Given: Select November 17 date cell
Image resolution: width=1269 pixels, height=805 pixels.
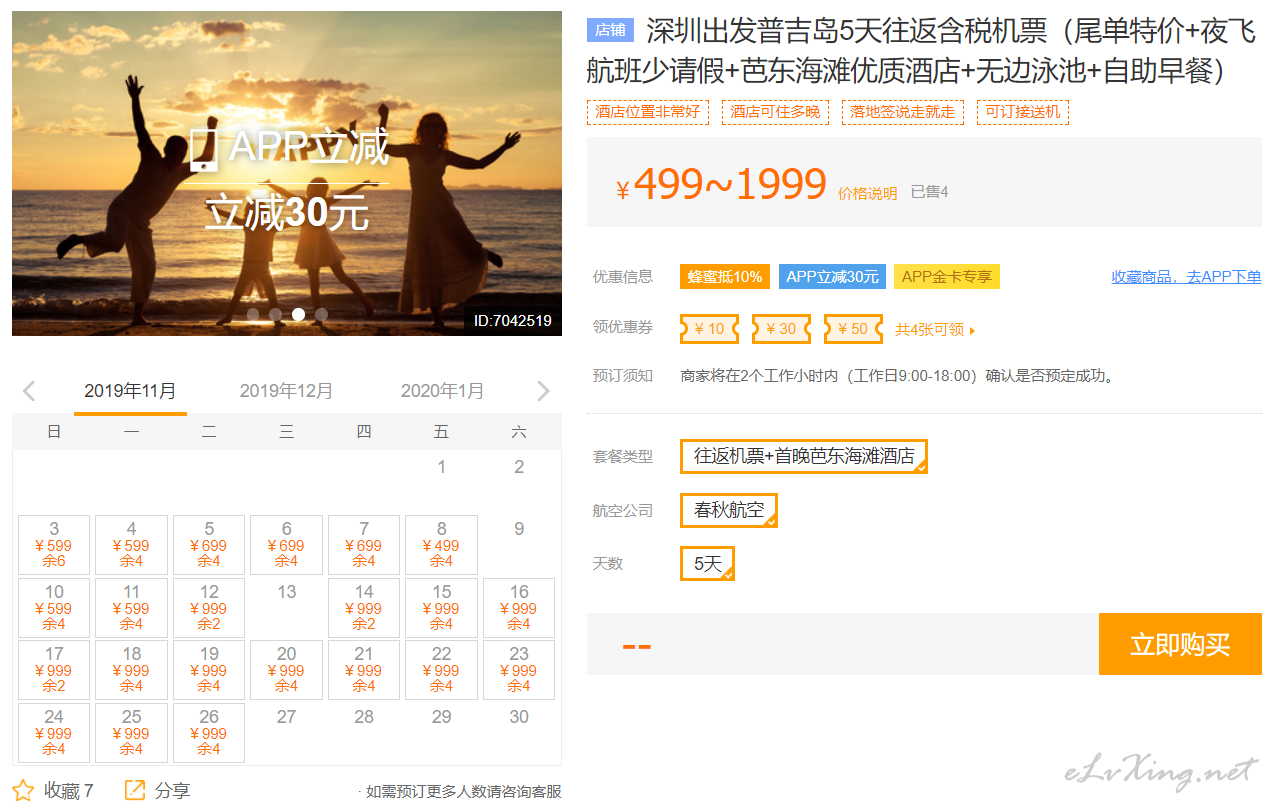Looking at the screenshot, I should [x=54, y=670].
